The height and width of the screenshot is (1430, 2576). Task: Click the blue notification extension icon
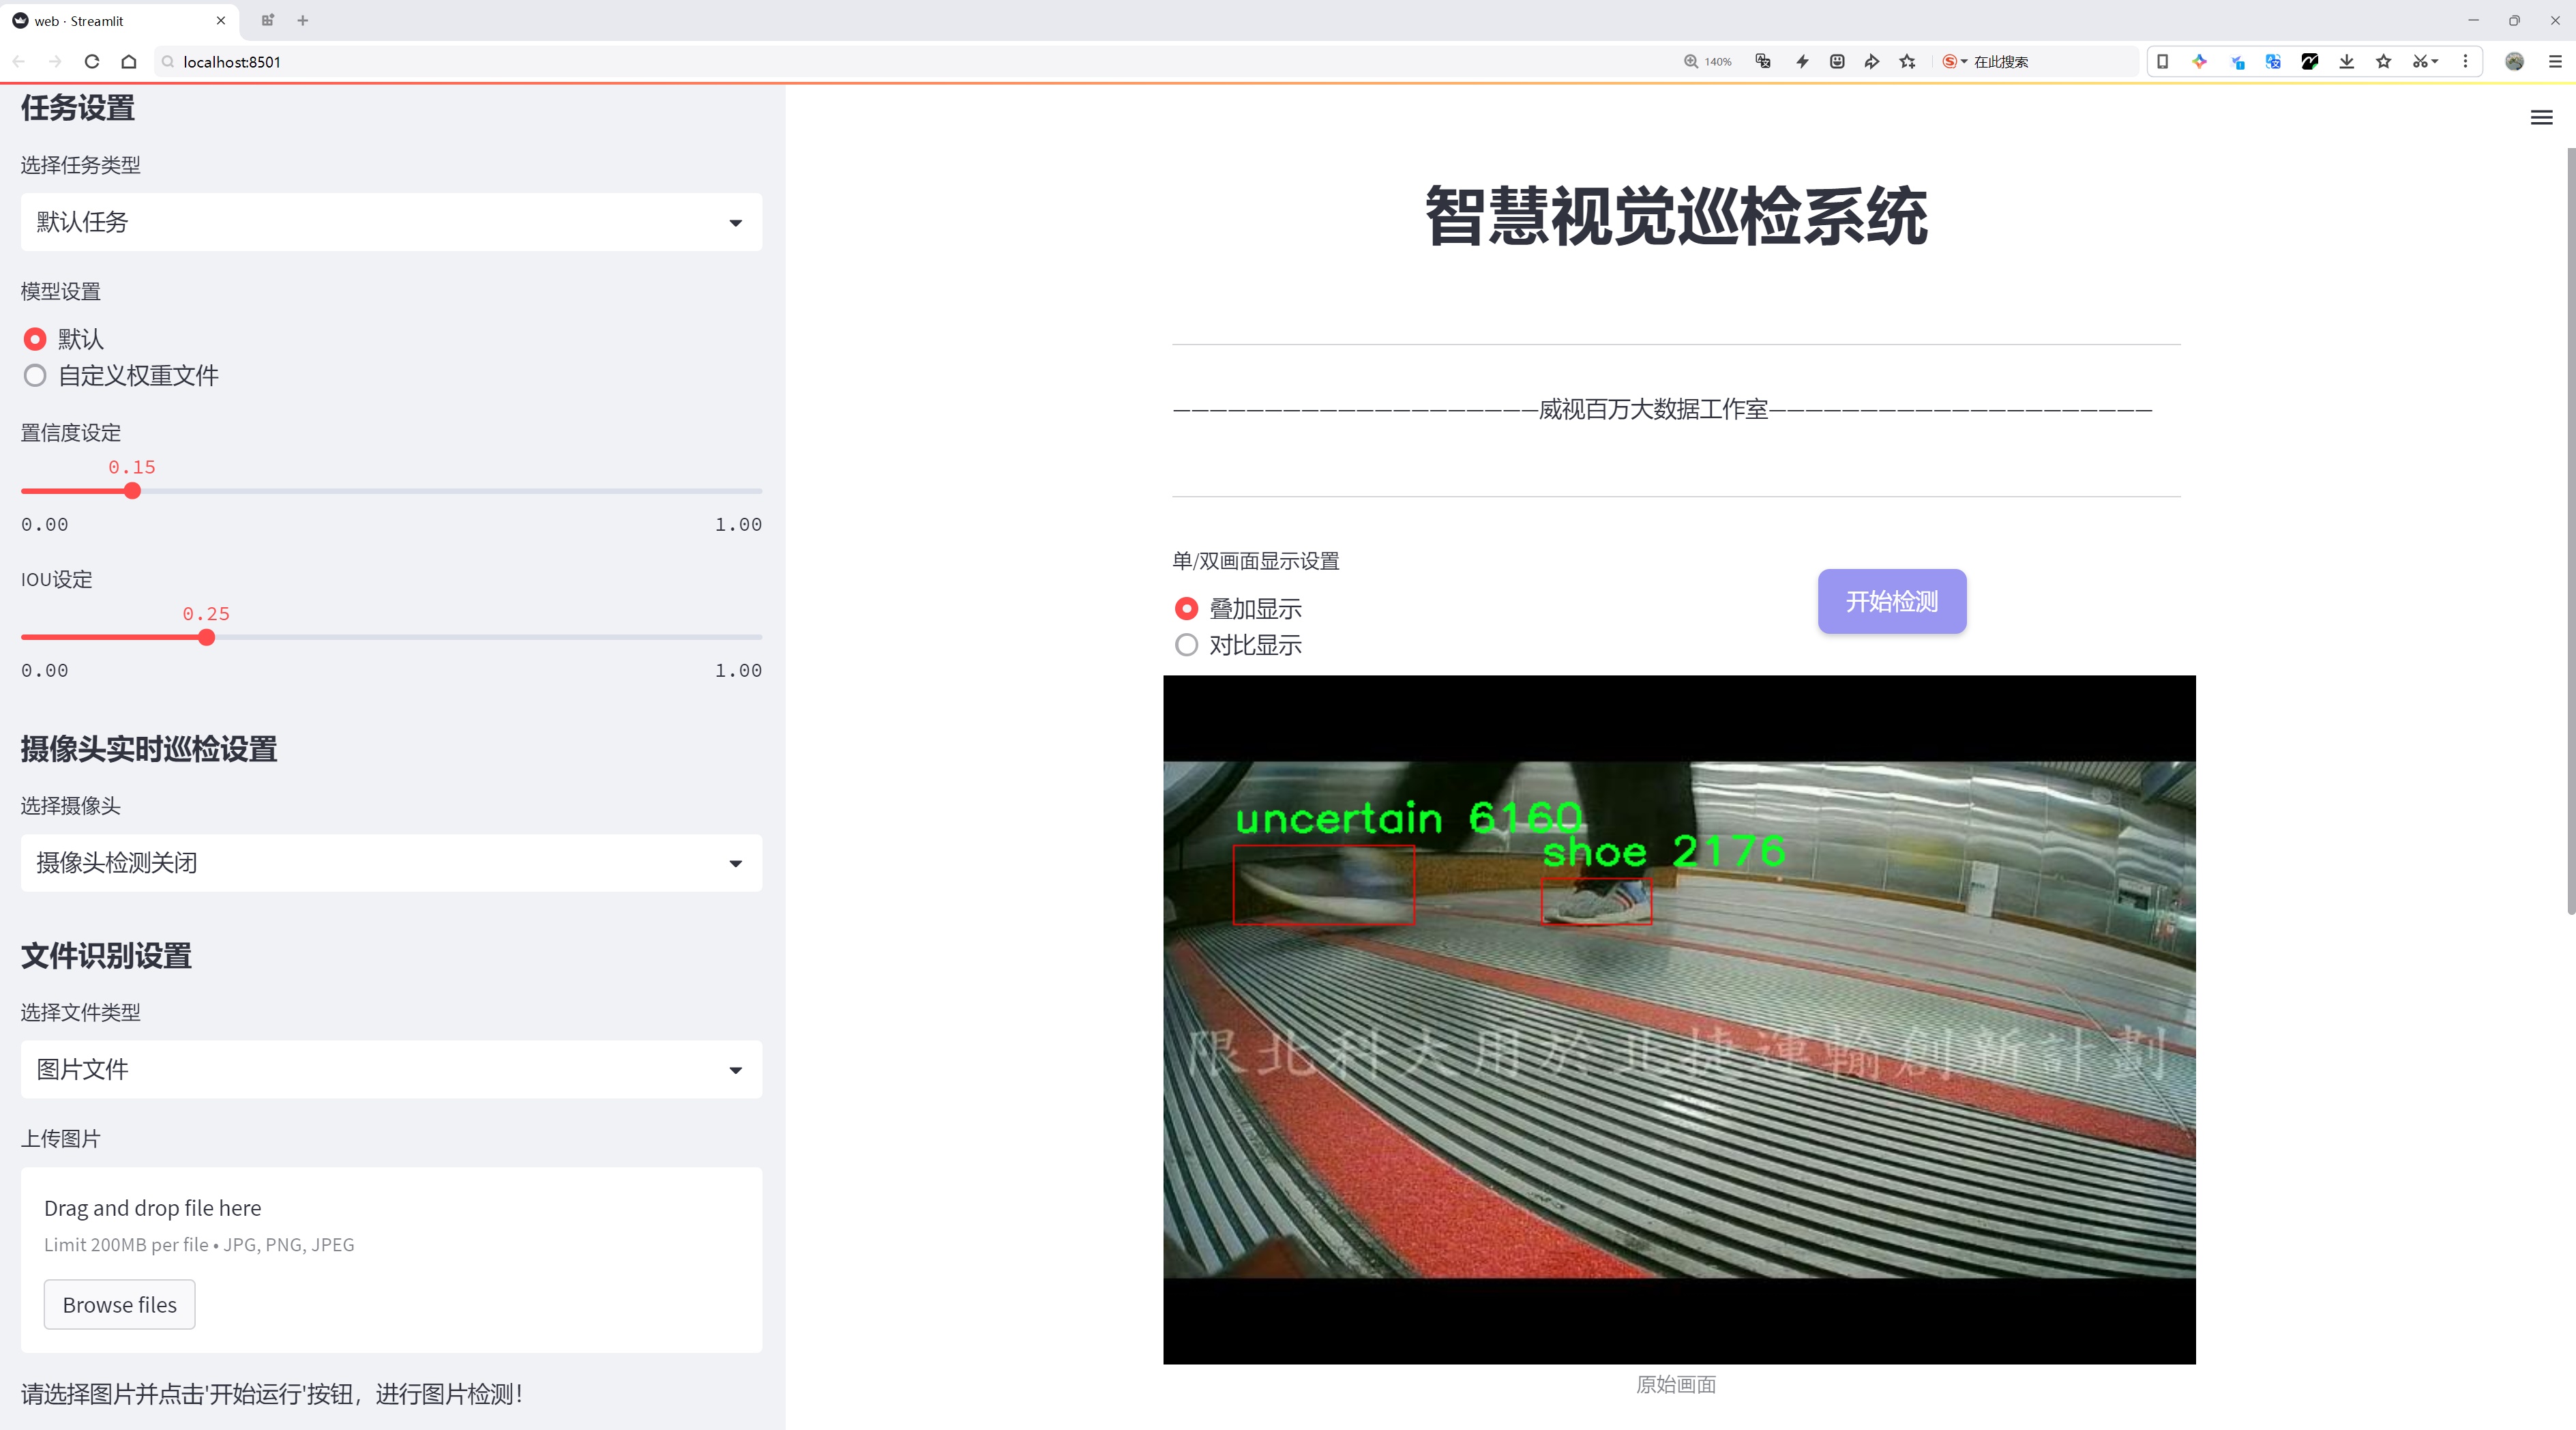pyautogui.click(x=2237, y=62)
